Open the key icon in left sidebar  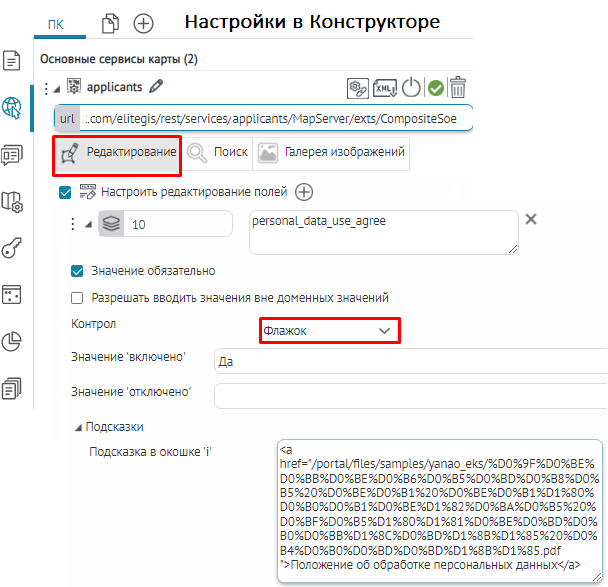pos(13,248)
